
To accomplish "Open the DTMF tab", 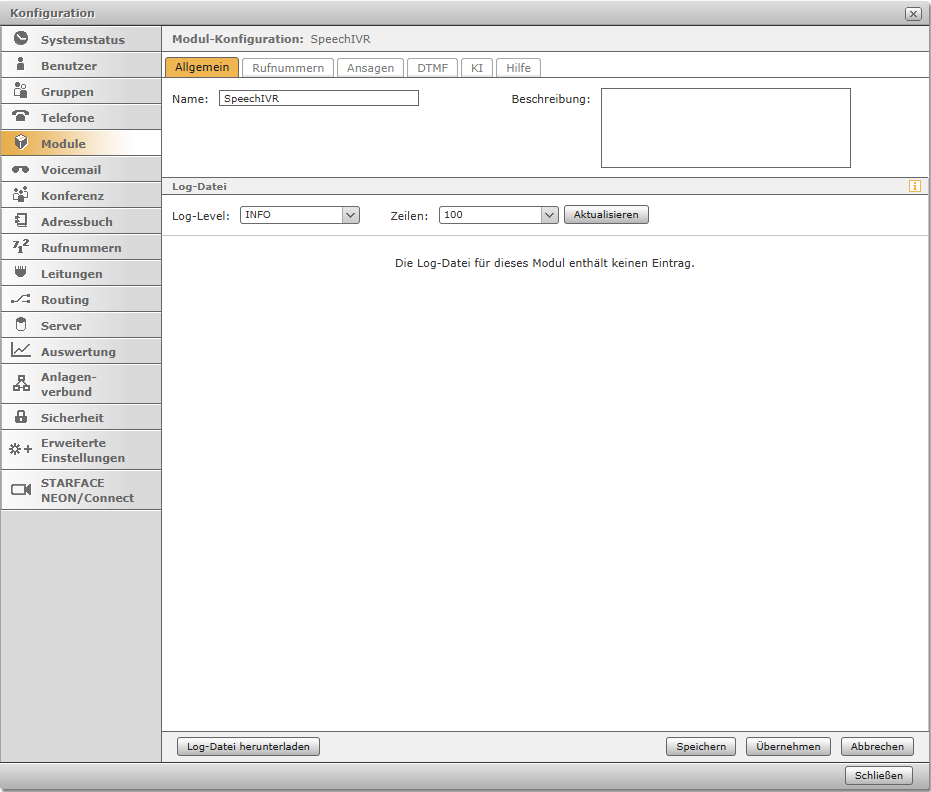I will (433, 68).
